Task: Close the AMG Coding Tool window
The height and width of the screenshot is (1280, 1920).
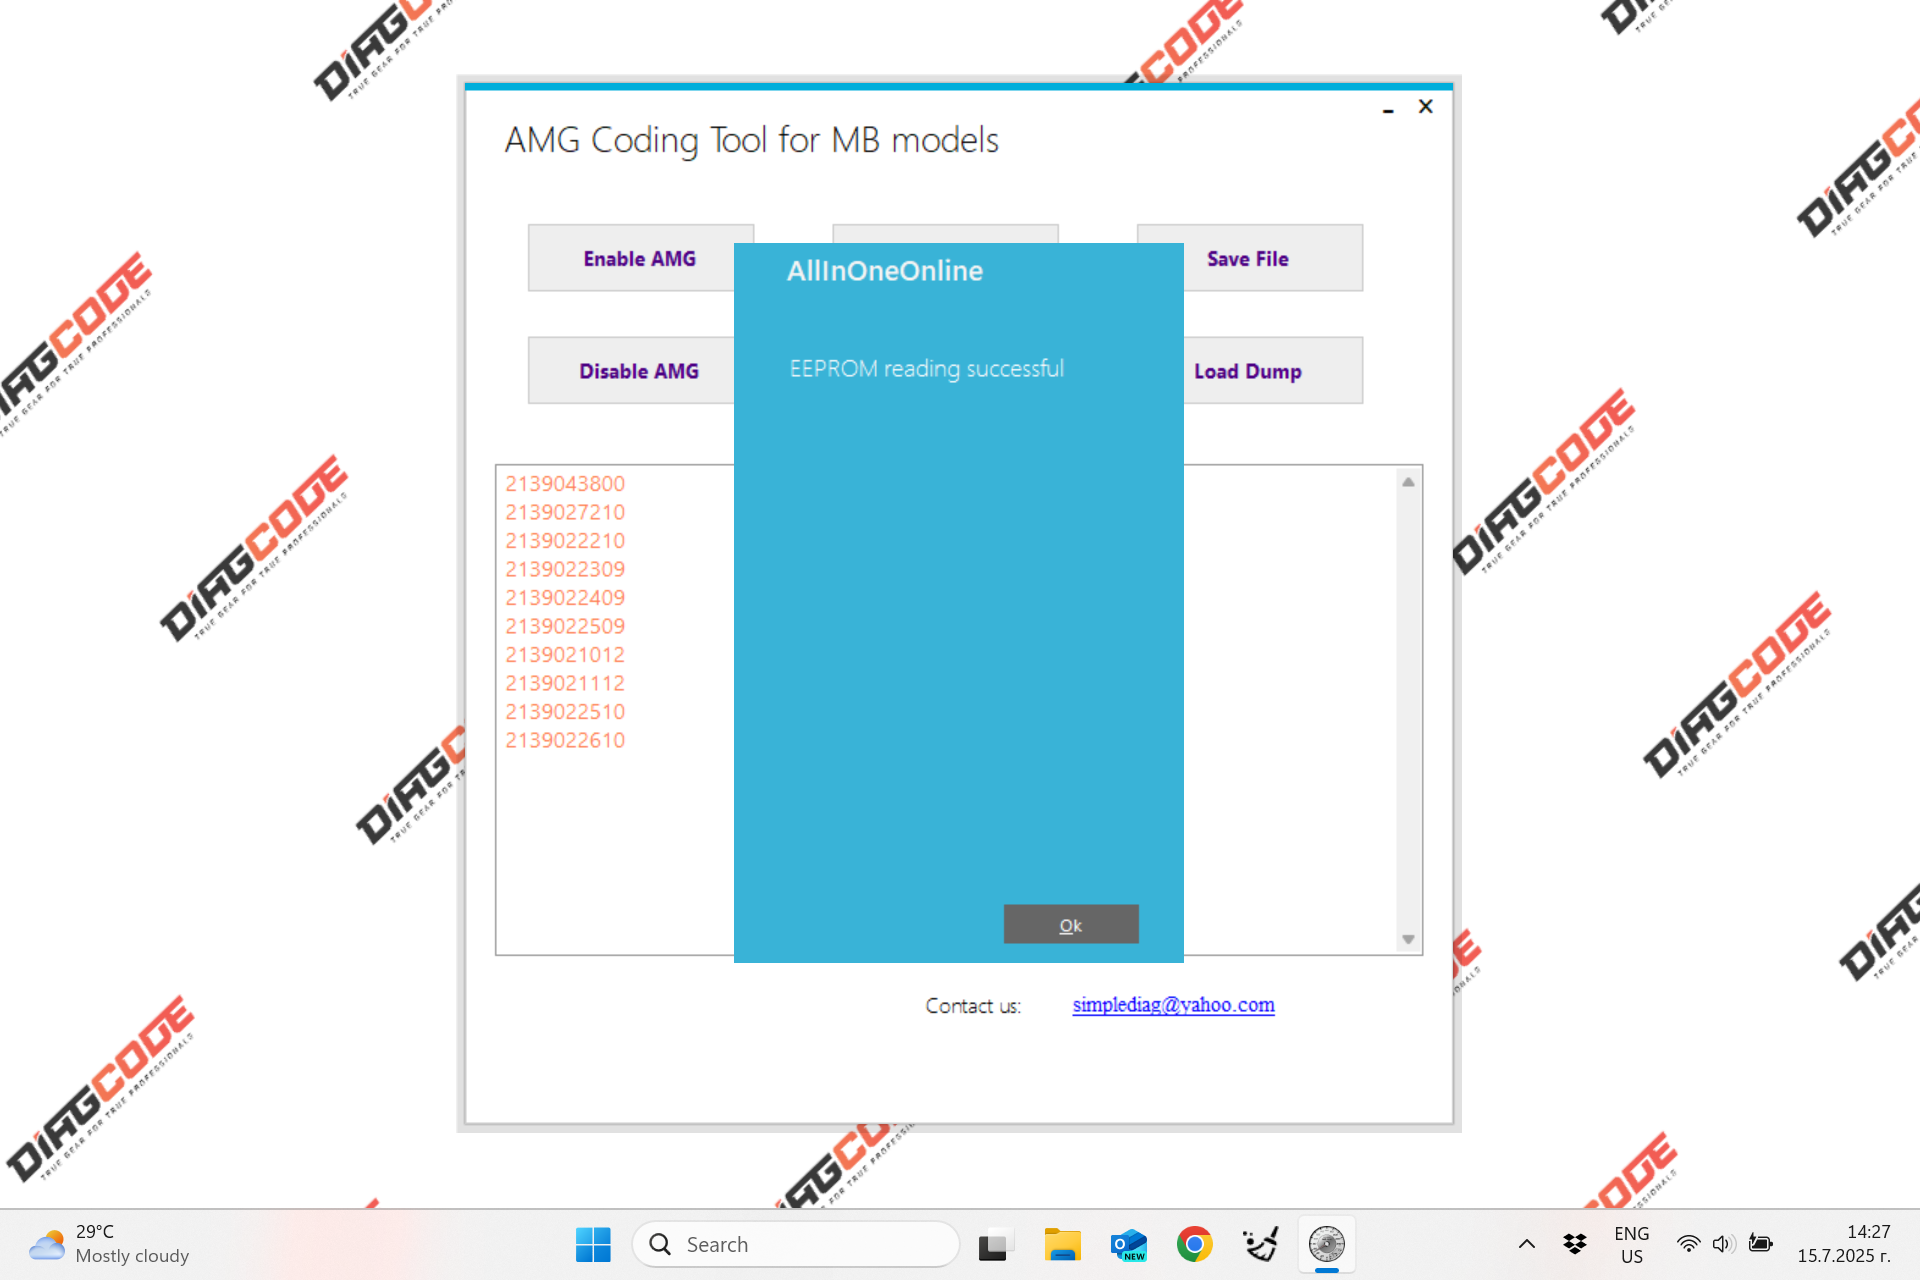Action: pos(1426,107)
